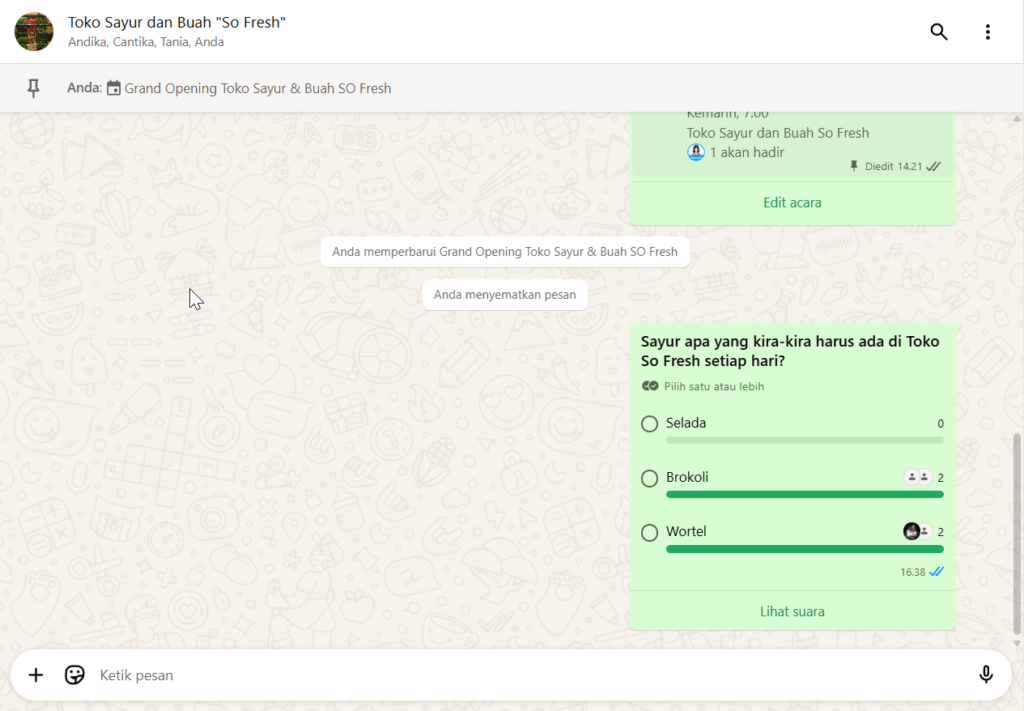This screenshot has width=1024, height=711.
Task: Open the three-dot chat menu
Action: click(987, 32)
